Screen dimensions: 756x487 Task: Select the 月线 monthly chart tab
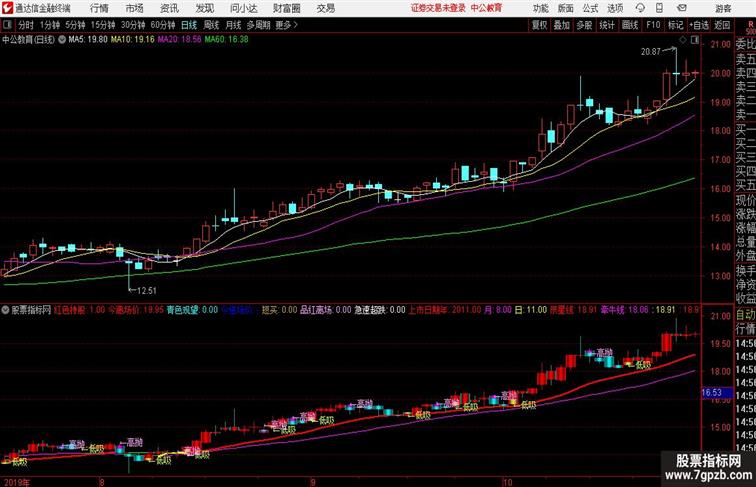click(233, 25)
